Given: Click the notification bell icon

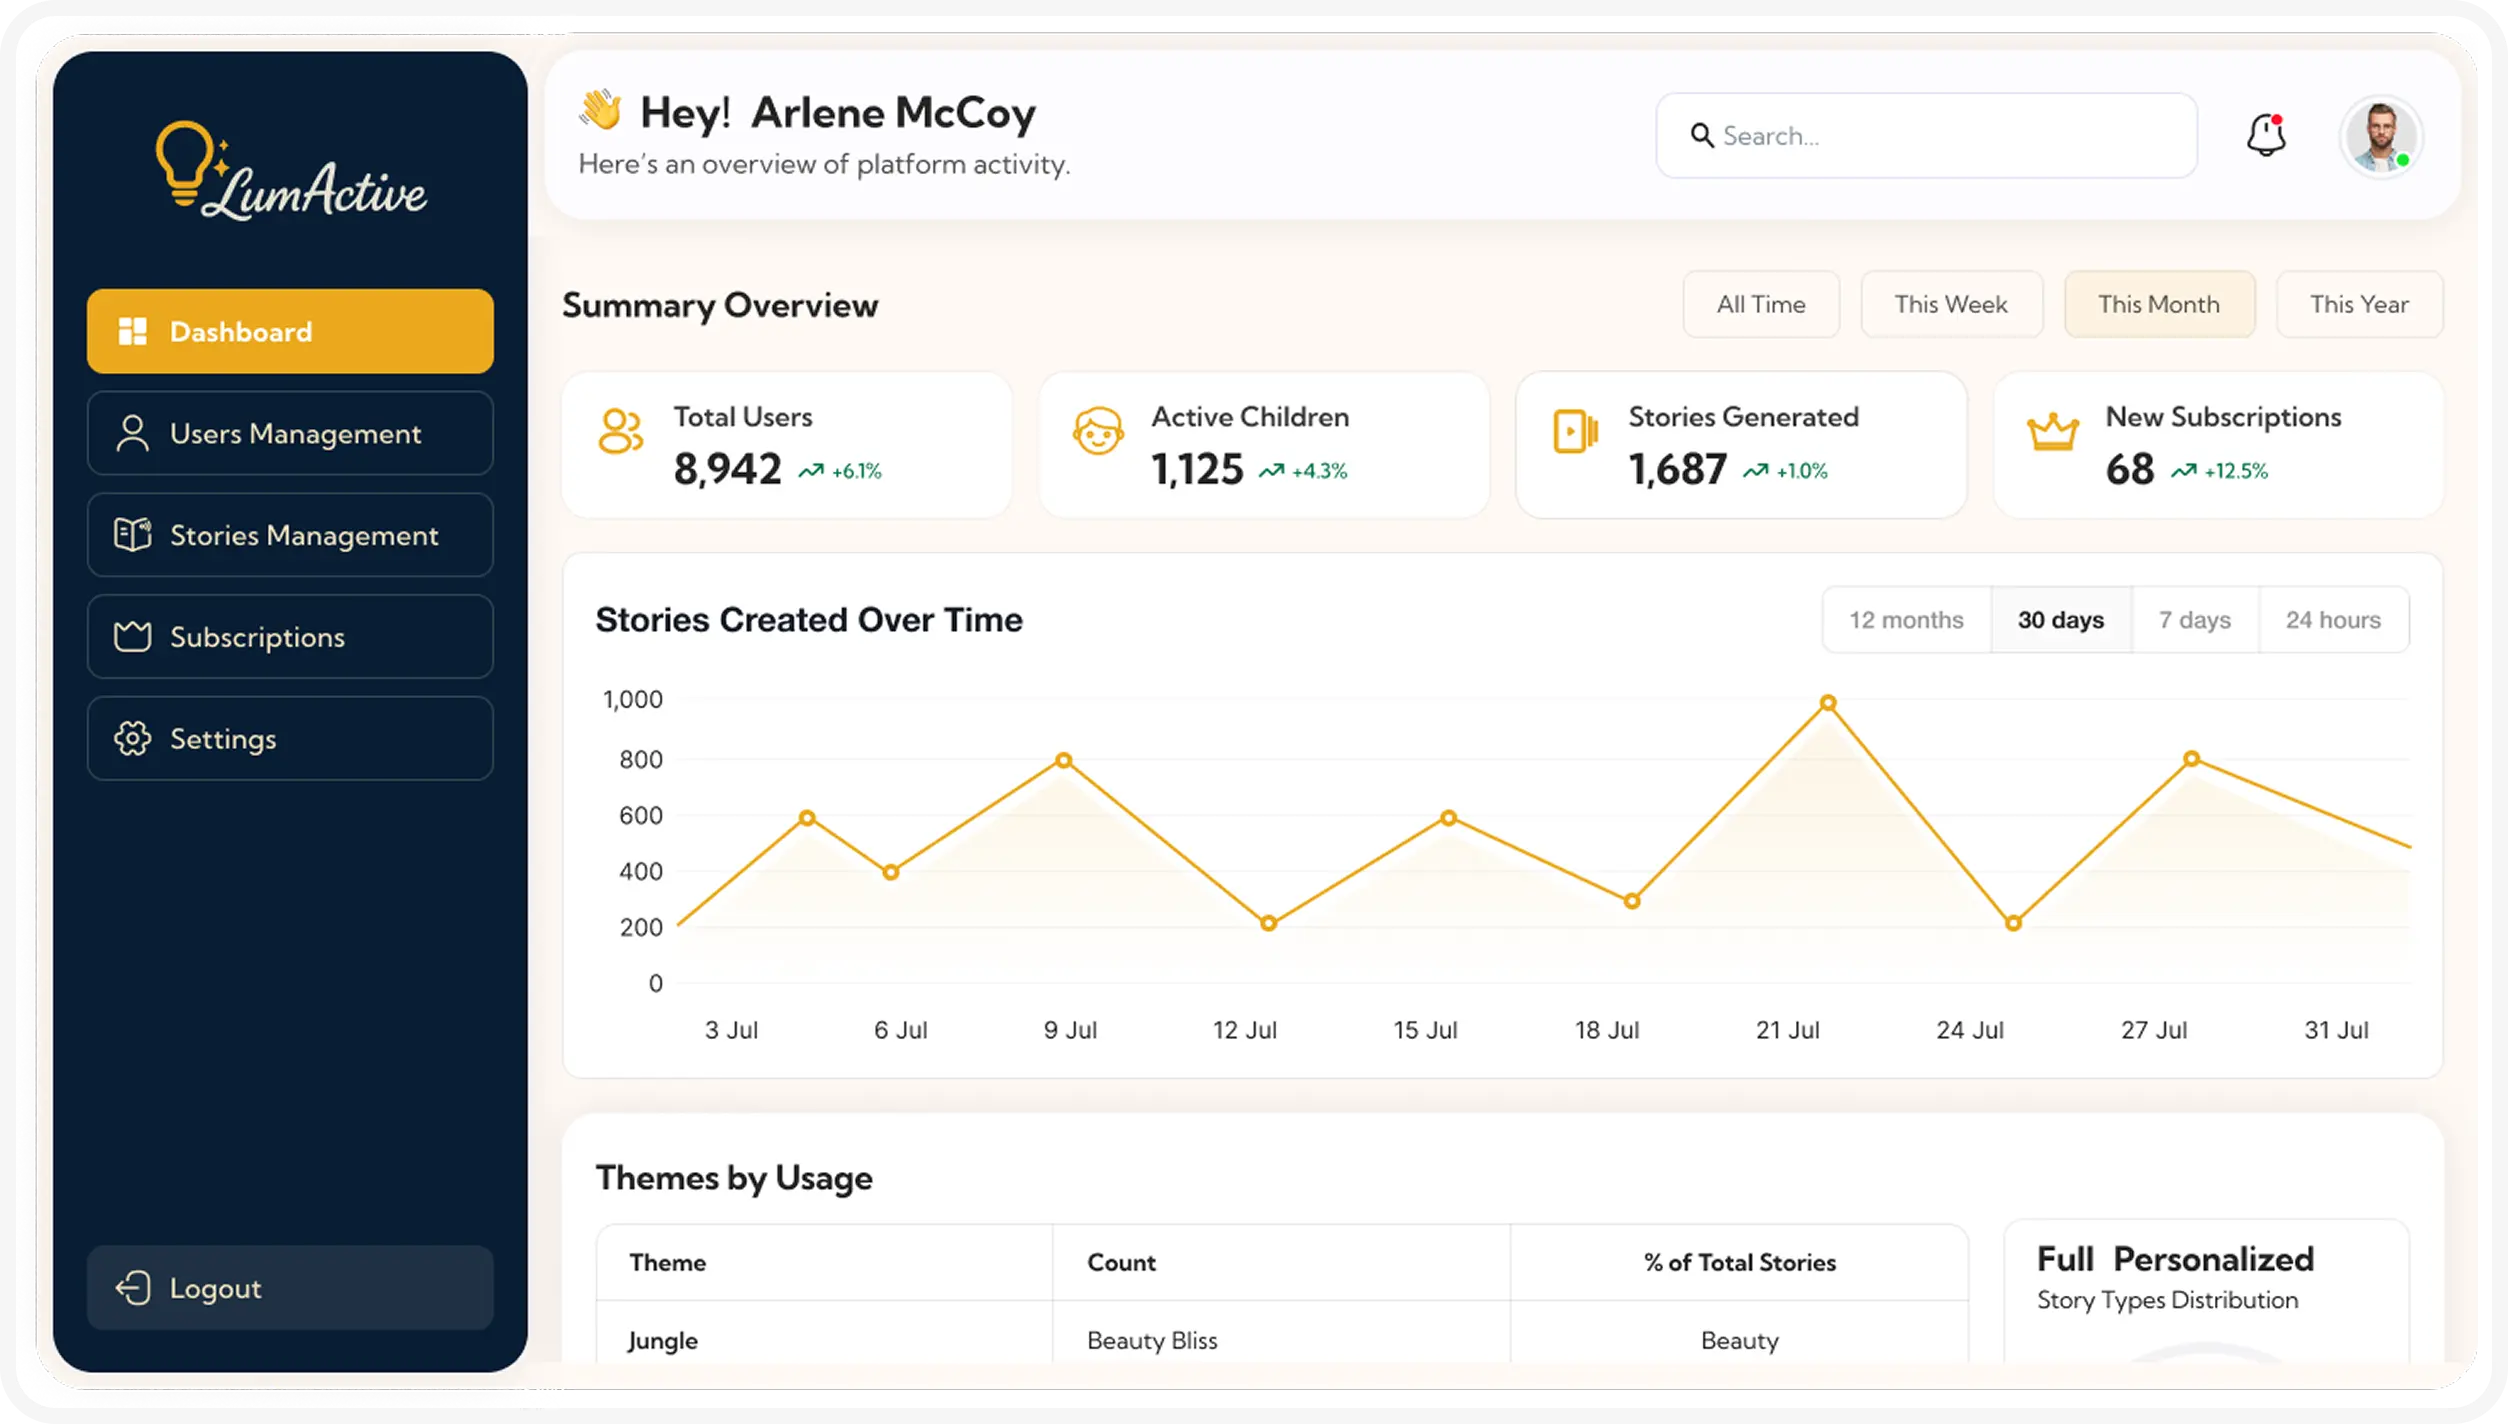Looking at the screenshot, I should 2266,135.
